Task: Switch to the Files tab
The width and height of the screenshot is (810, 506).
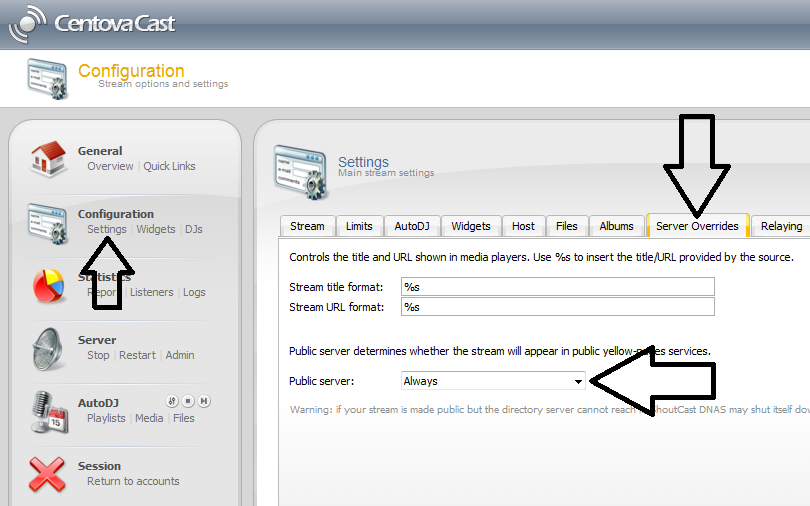Action: 566,226
